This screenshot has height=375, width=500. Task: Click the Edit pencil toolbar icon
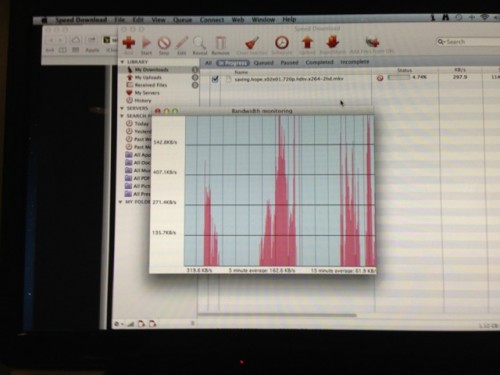pos(182,43)
